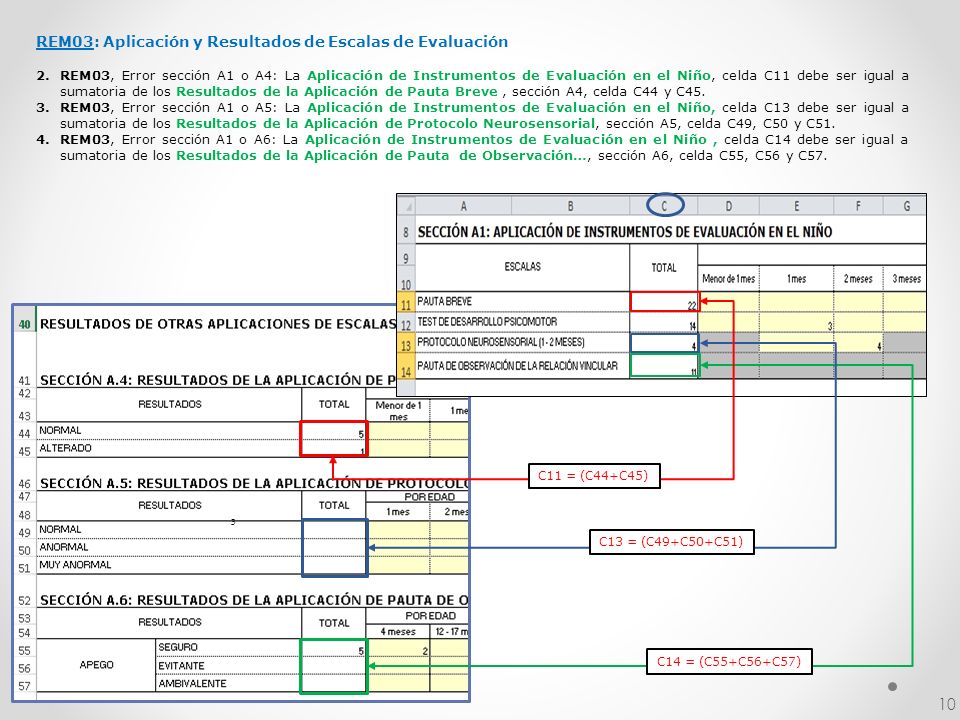Select column D header in the Sección A1 sheet
The image size is (960, 720).
click(729, 206)
